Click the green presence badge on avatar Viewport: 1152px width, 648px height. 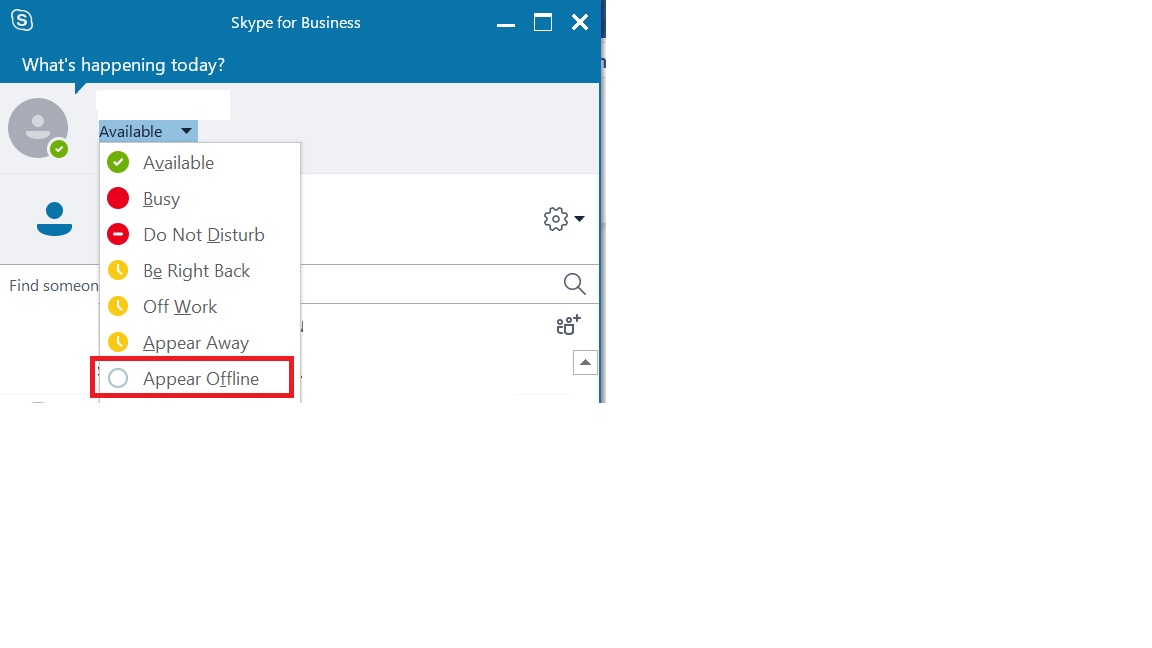[x=59, y=149]
